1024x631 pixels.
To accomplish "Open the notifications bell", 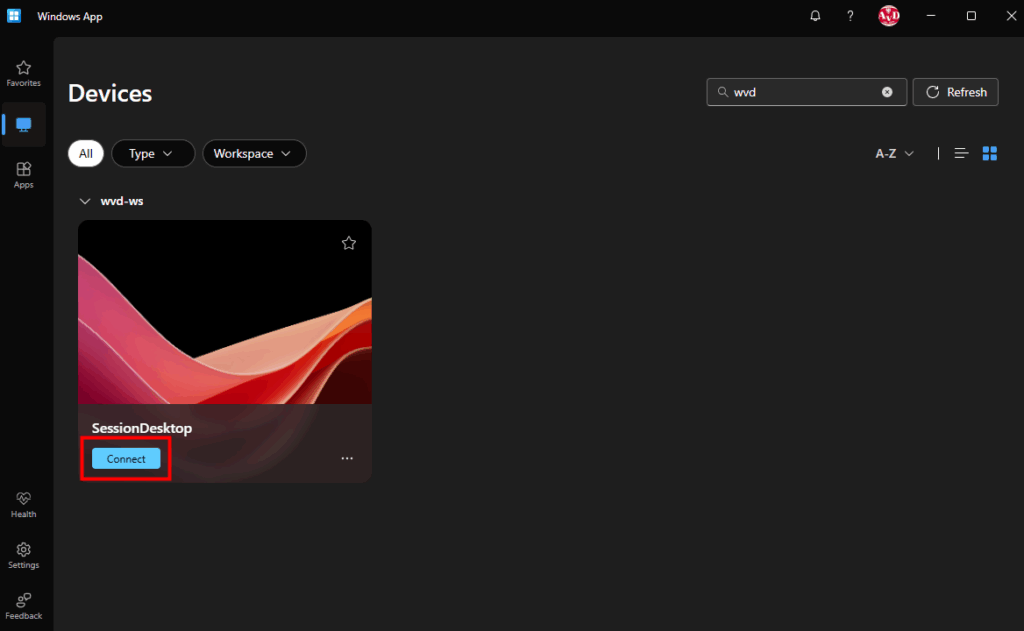I will [816, 16].
